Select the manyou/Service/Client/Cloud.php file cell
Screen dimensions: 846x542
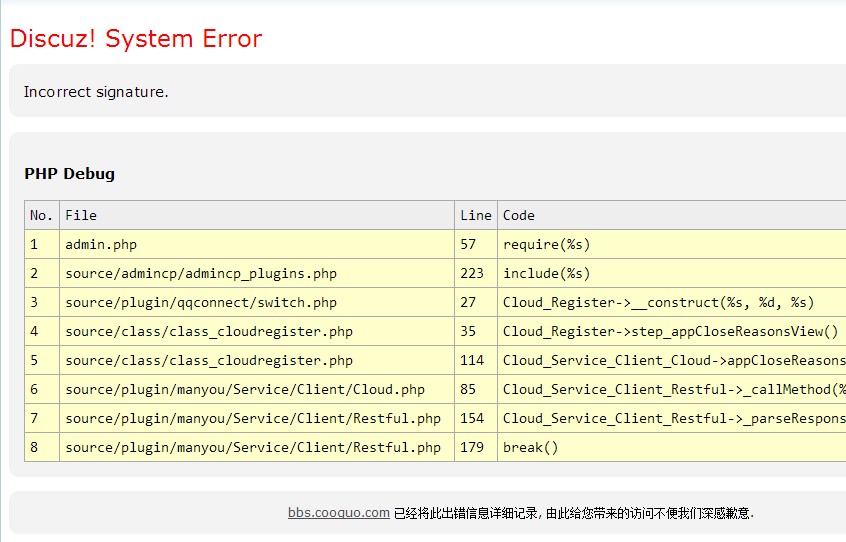click(257, 389)
